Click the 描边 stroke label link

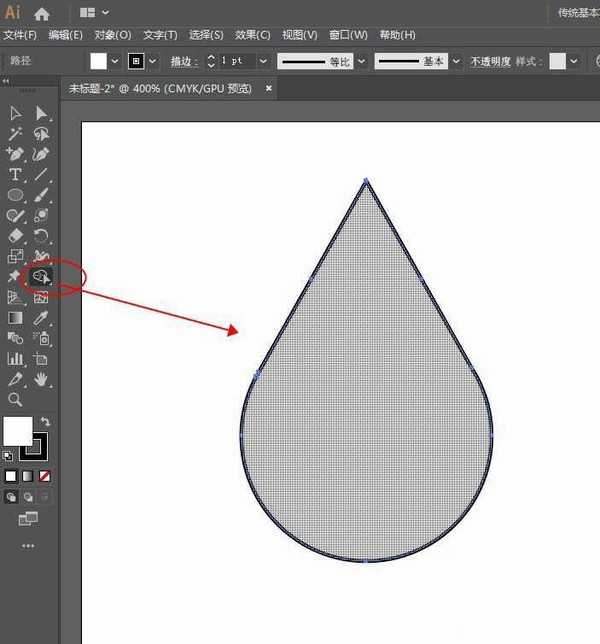(183, 61)
